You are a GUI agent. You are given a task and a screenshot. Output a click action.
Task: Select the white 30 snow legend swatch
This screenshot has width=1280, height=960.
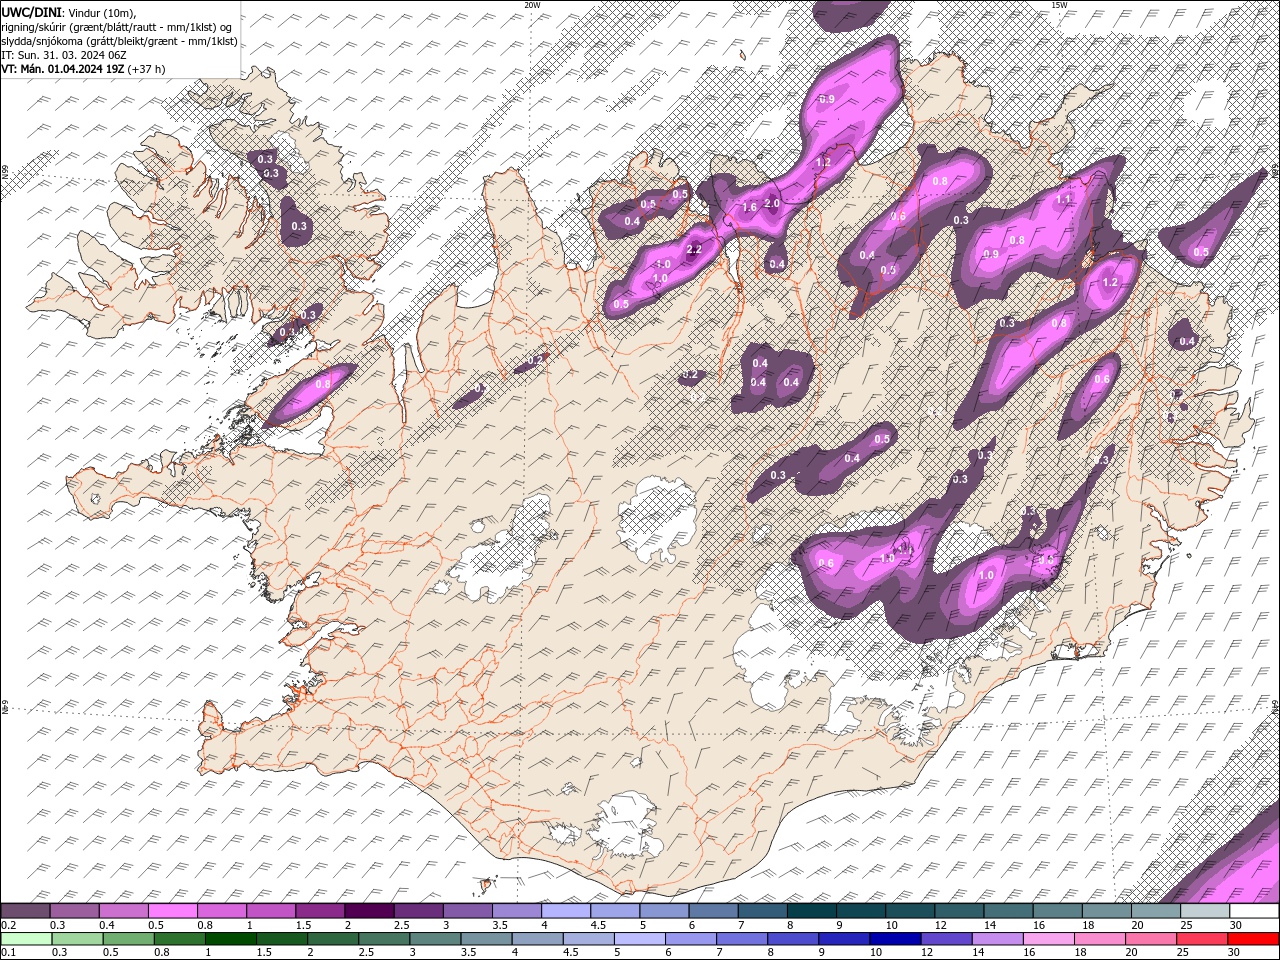(x=1253, y=911)
